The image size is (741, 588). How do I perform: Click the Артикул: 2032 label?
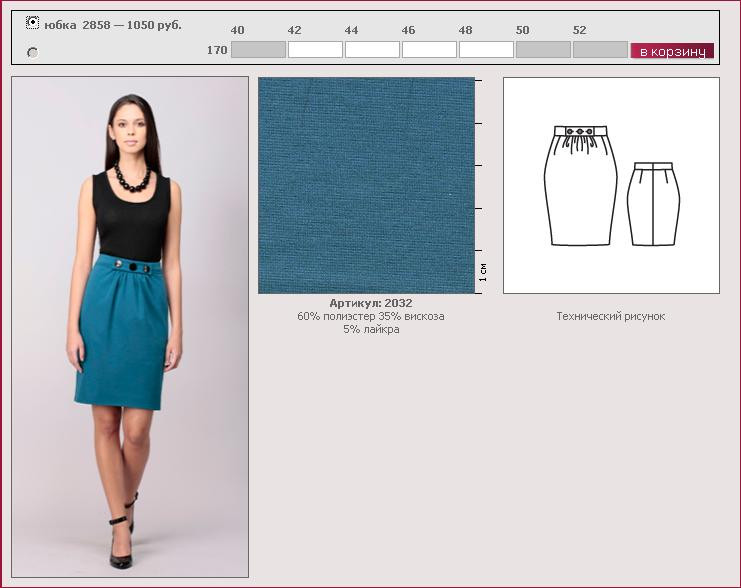(370, 303)
